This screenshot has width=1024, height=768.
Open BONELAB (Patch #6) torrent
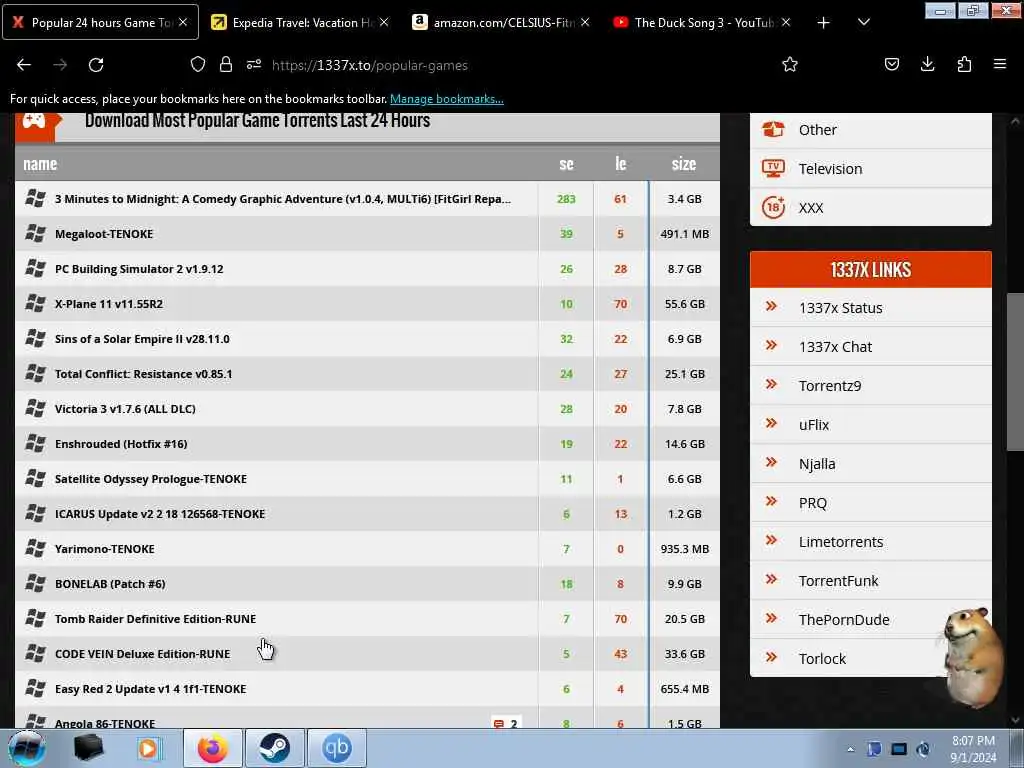(110, 584)
